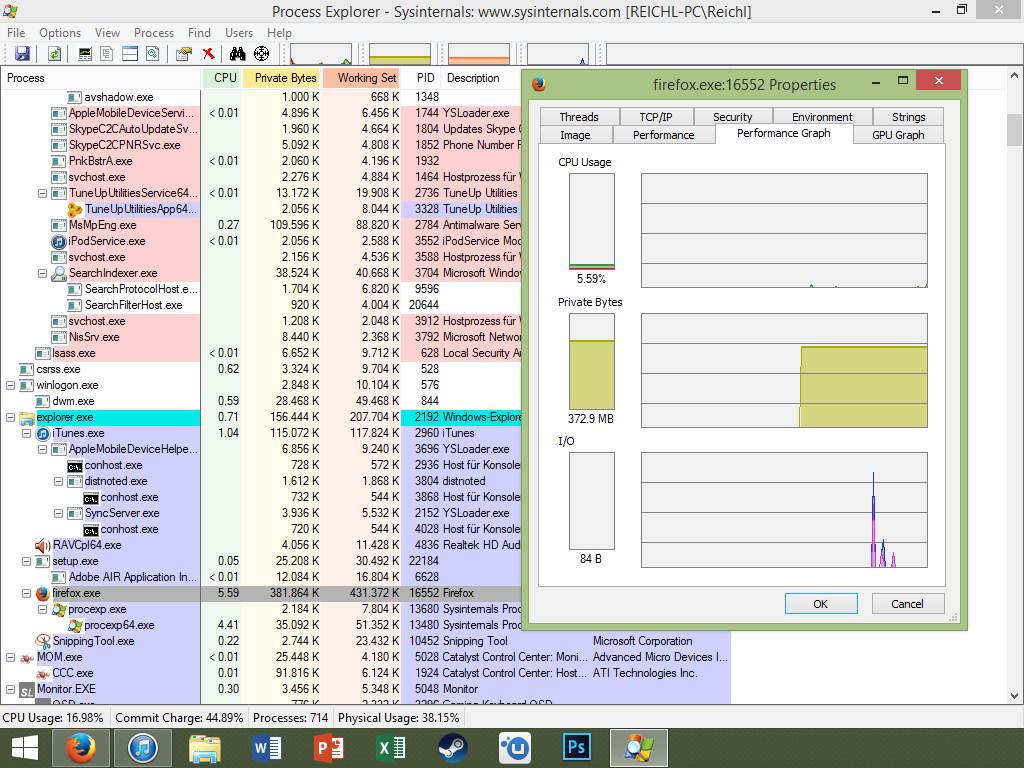The image size is (1024, 768).
Task: Click the toolbar orange physical memory graph
Action: tap(479, 54)
